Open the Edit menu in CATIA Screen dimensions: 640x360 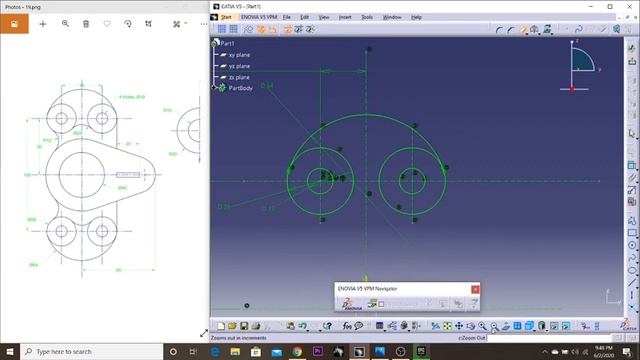304,17
